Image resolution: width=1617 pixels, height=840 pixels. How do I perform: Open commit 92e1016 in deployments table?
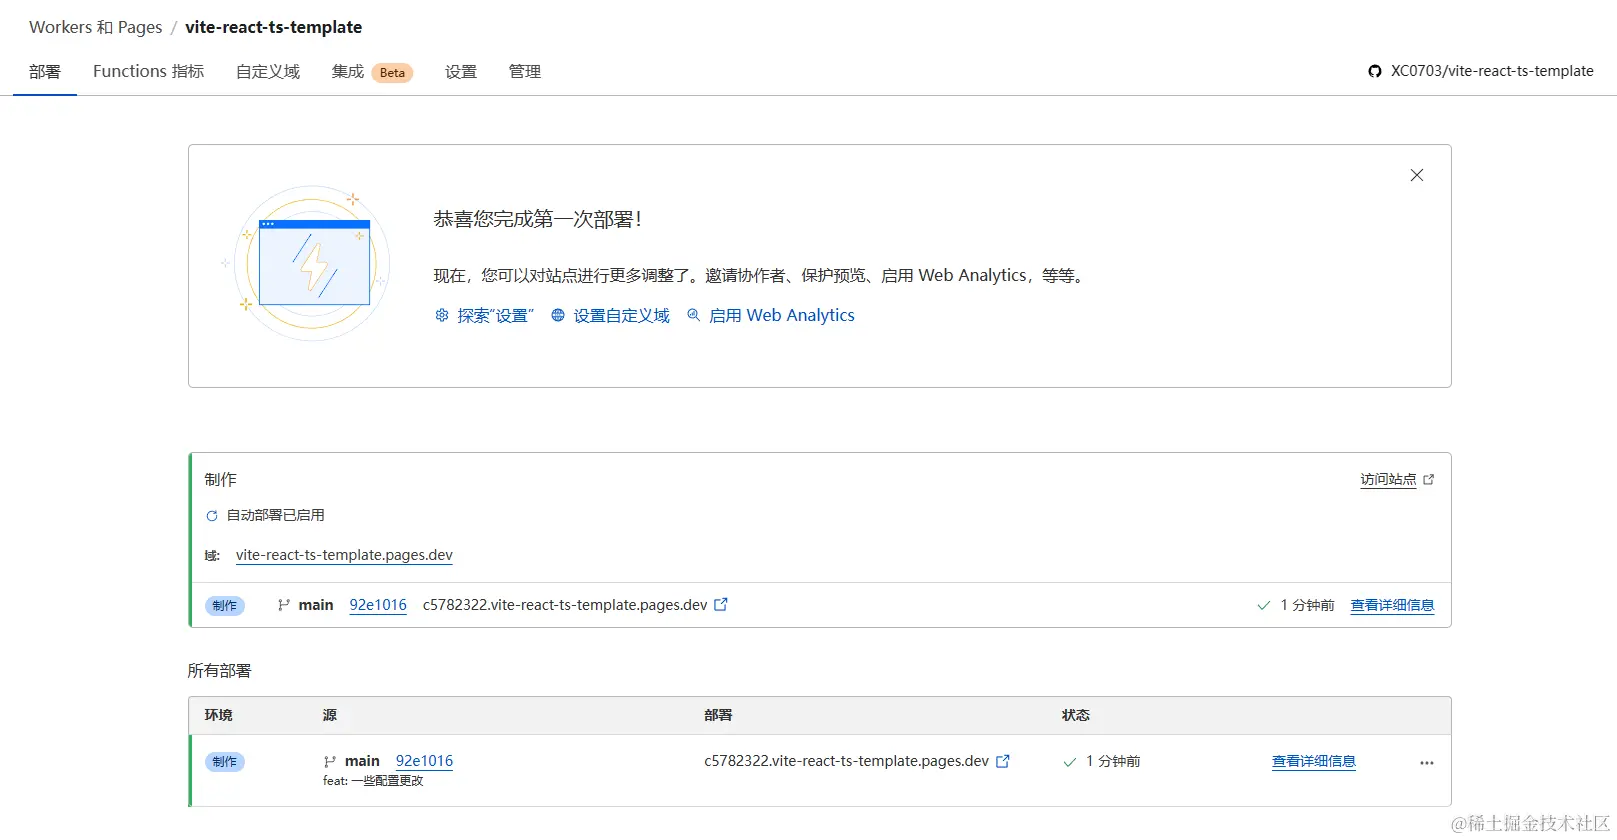point(424,761)
